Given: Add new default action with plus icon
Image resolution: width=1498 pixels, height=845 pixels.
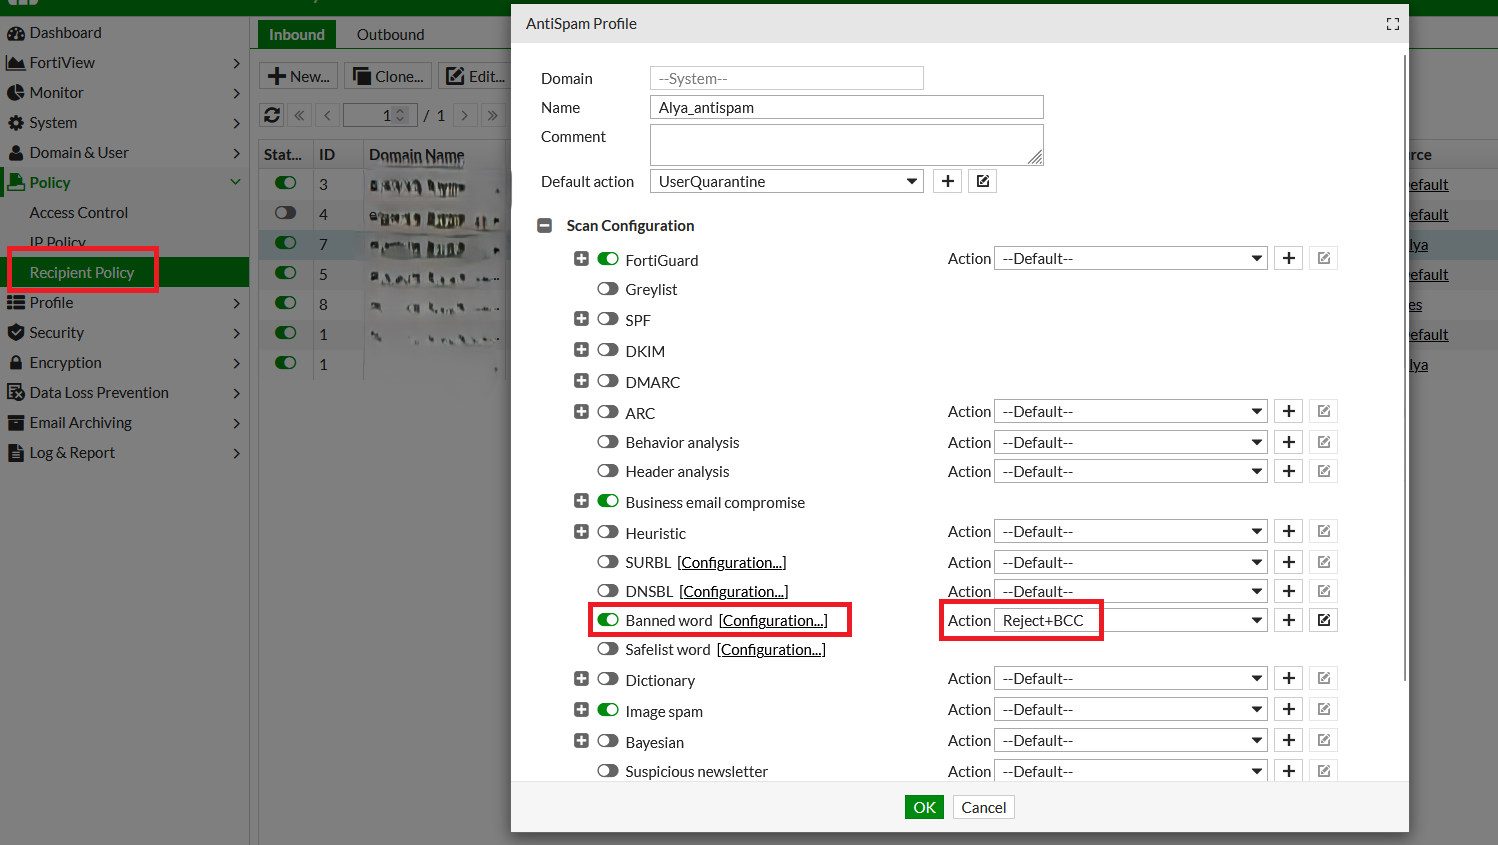Looking at the screenshot, I should pyautogui.click(x=948, y=181).
